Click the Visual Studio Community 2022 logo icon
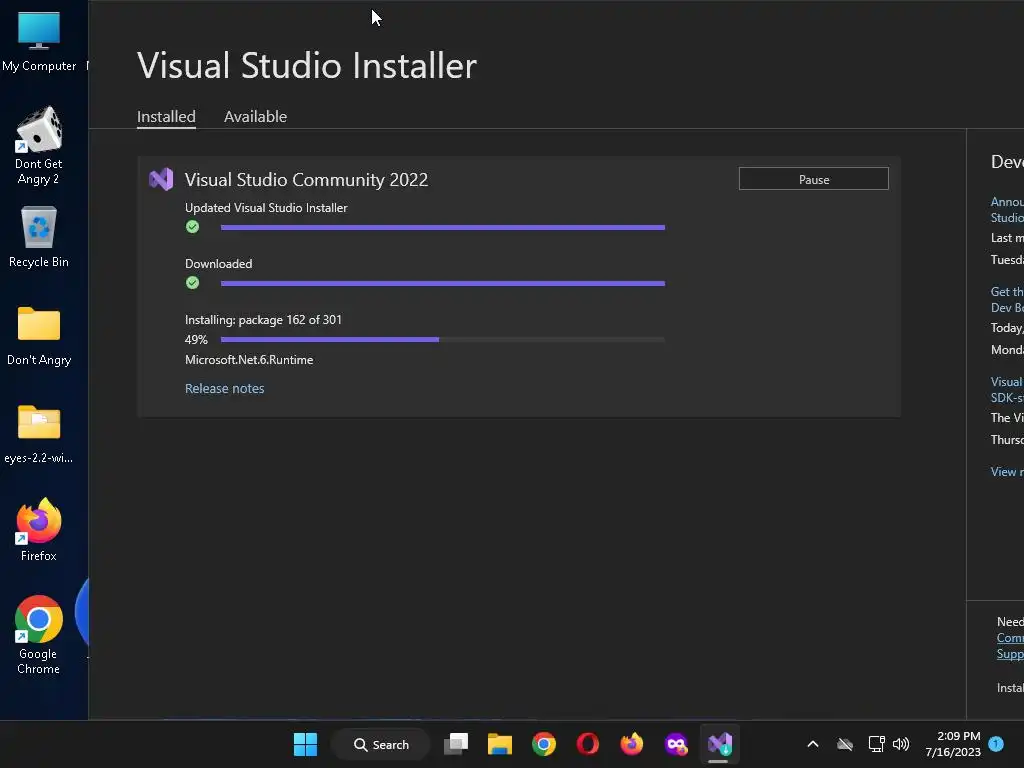Screen dimensions: 1024x768 pyautogui.click(x=161, y=179)
